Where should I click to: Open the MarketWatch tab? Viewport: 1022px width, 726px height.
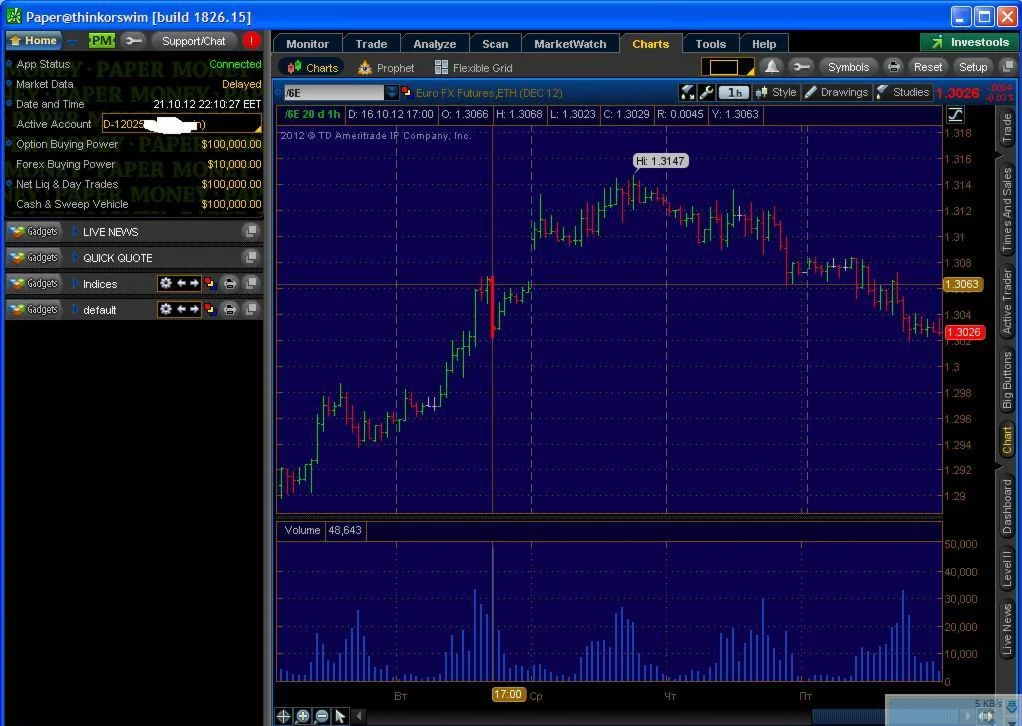click(x=570, y=44)
